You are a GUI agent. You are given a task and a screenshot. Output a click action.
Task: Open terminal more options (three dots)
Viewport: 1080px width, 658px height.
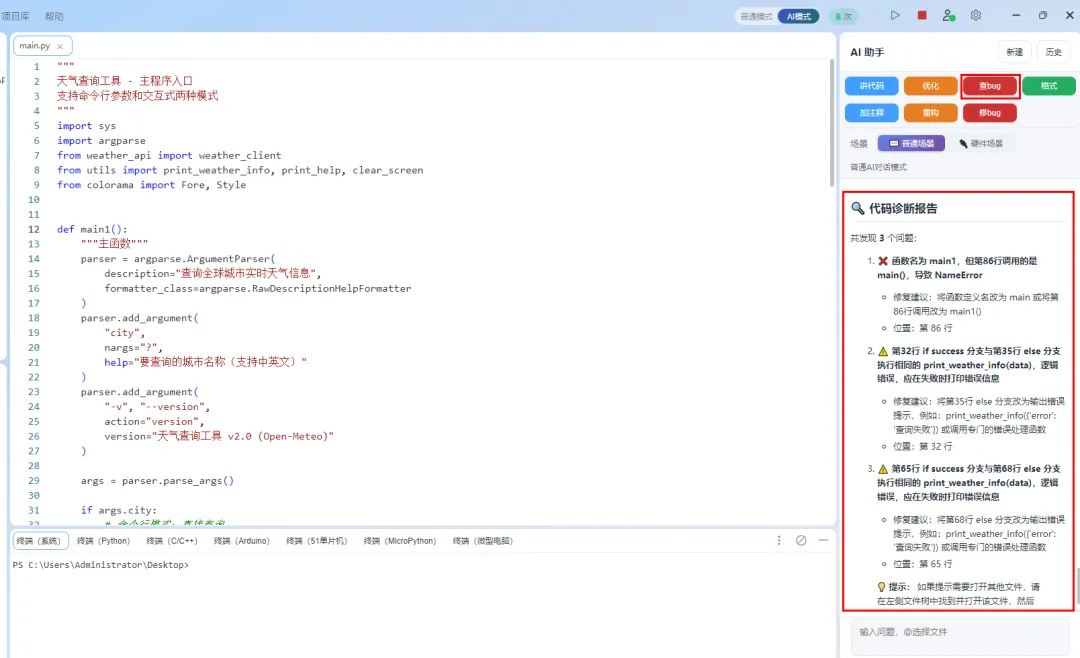pyautogui.click(x=779, y=541)
